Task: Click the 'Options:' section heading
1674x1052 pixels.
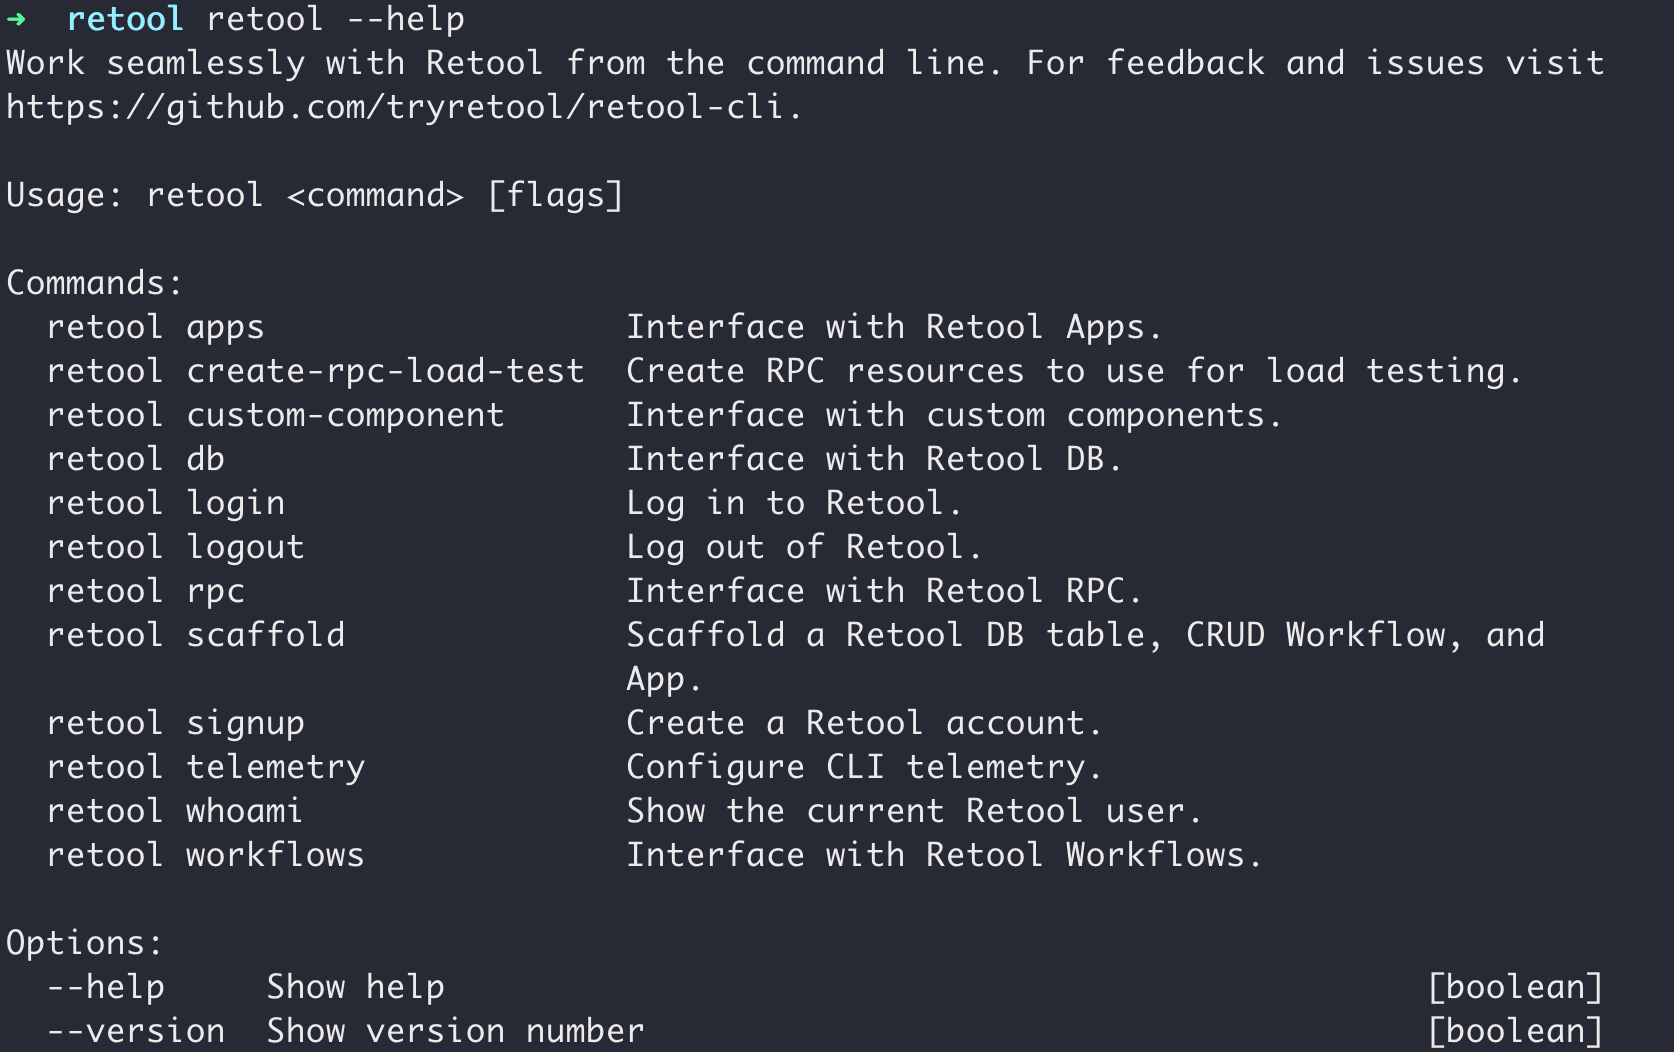Action: click(x=84, y=943)
